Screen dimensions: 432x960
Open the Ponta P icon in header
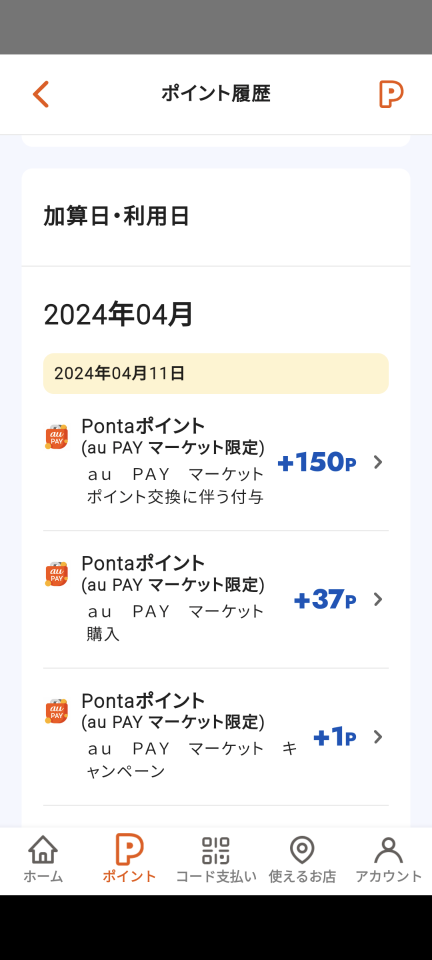point(391,94)
